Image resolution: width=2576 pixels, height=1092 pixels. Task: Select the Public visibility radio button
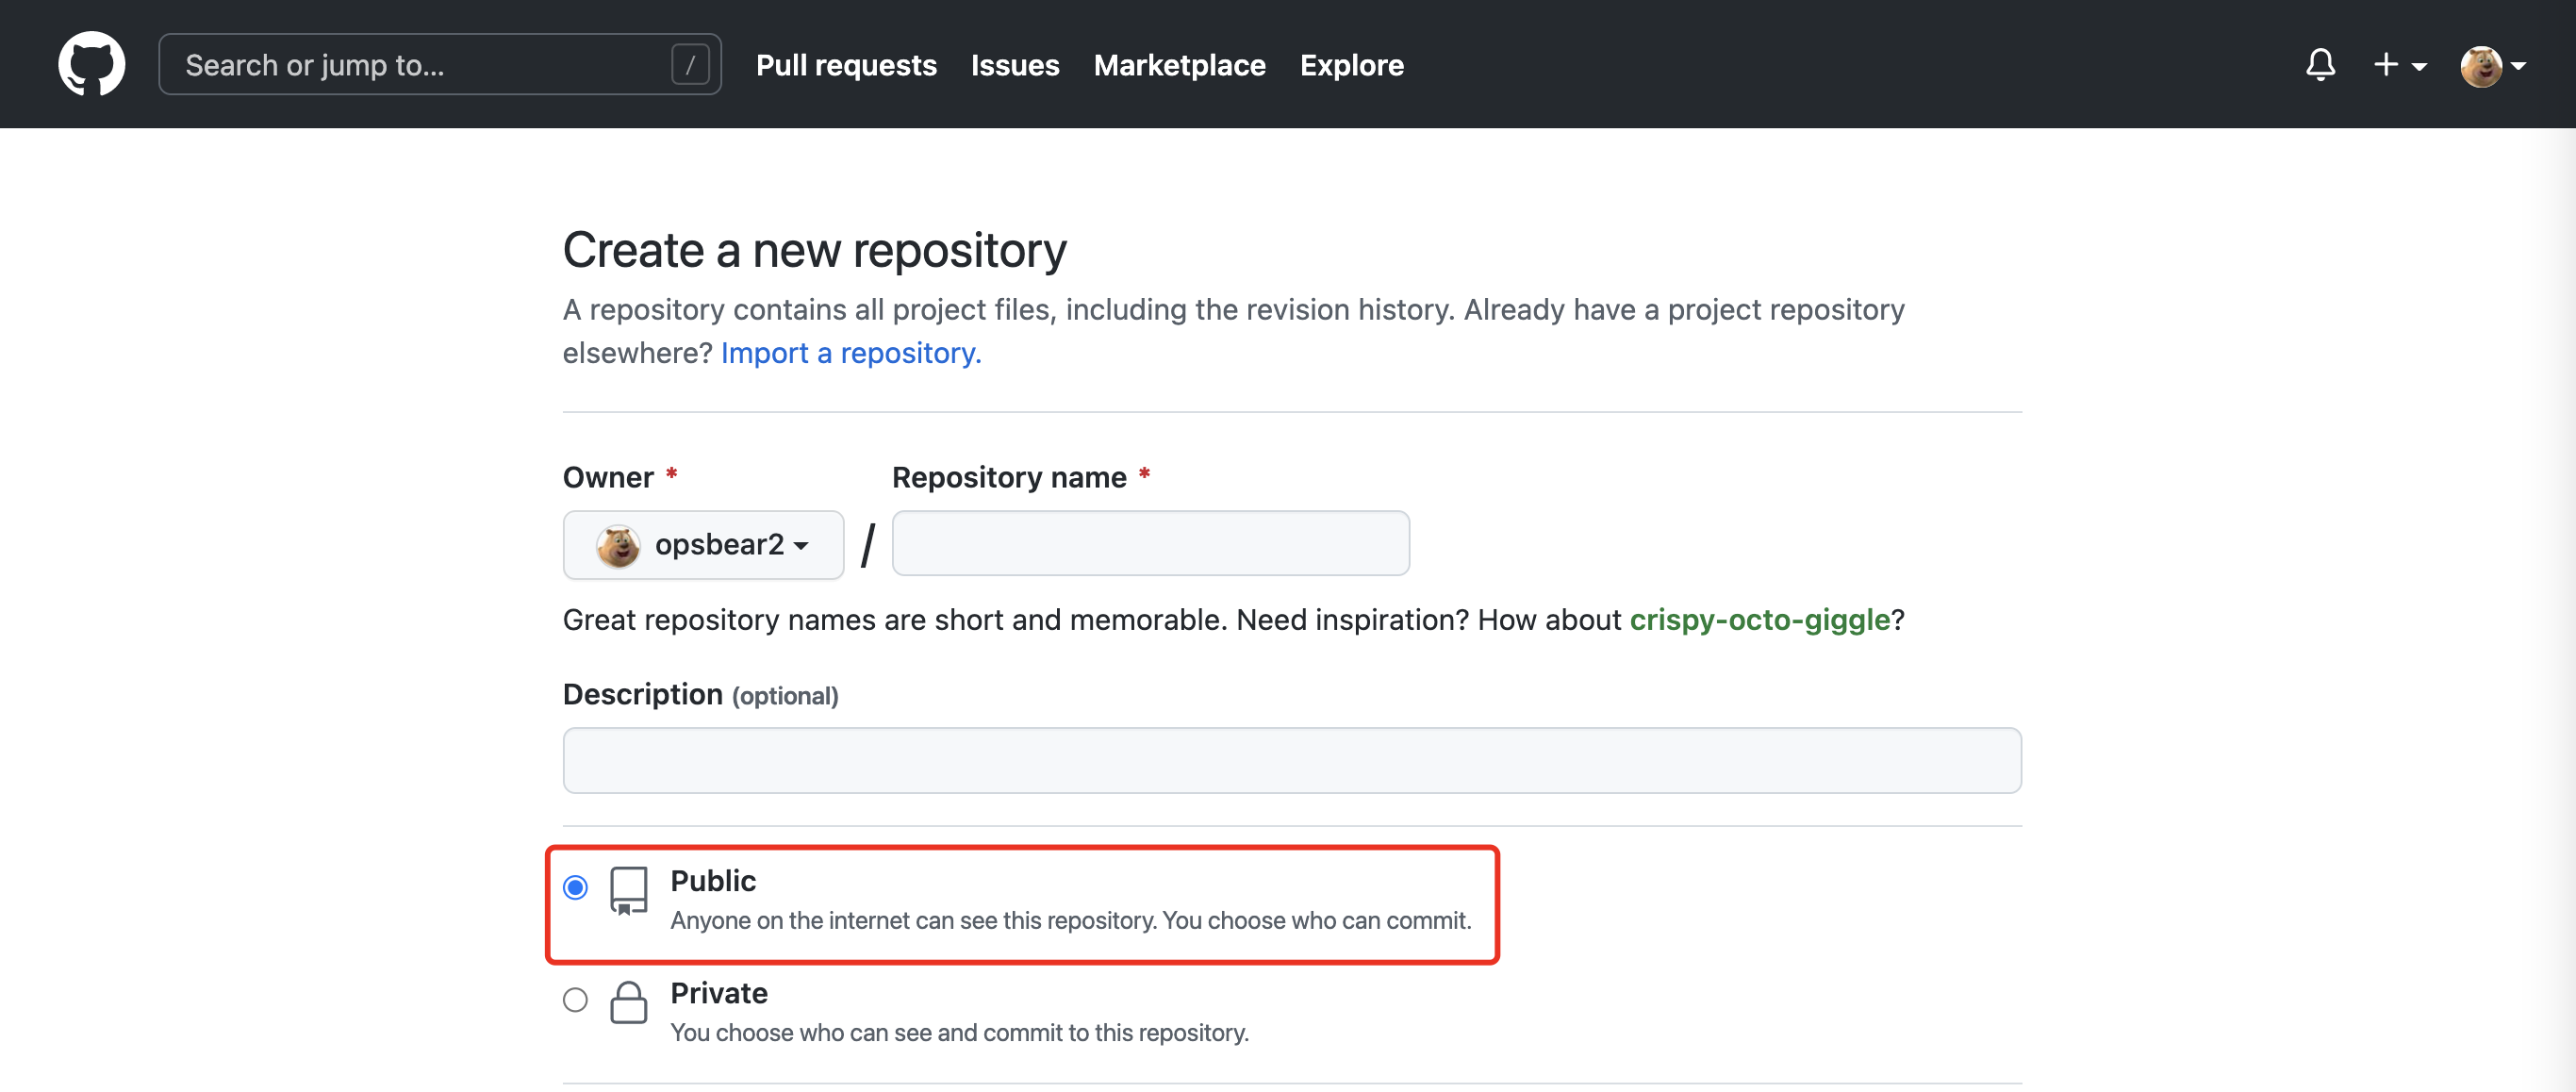pyautogui.click(x=575, y=887)
